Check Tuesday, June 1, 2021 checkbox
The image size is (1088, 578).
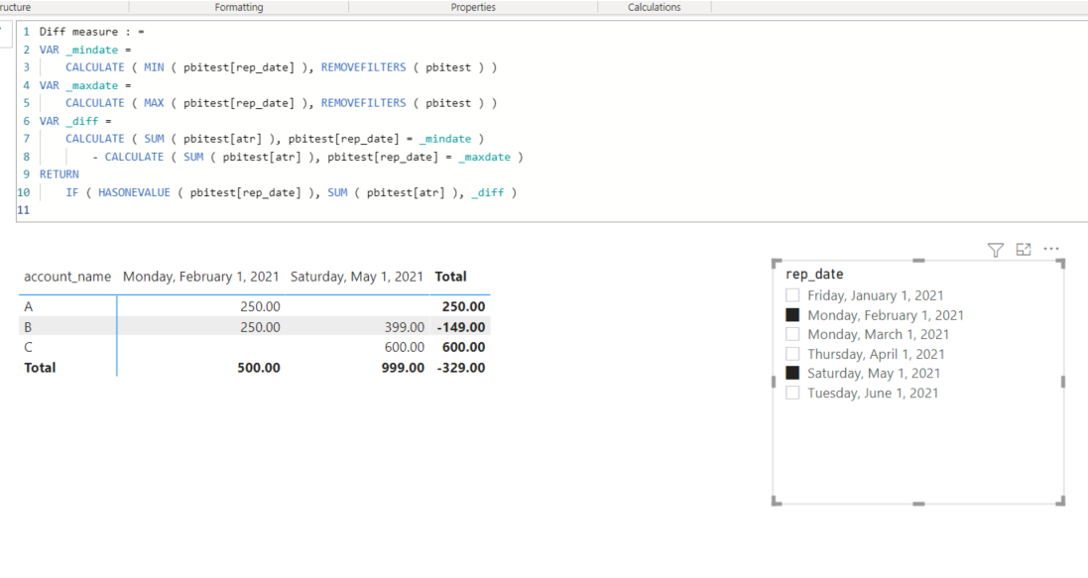tap(792, 393)
